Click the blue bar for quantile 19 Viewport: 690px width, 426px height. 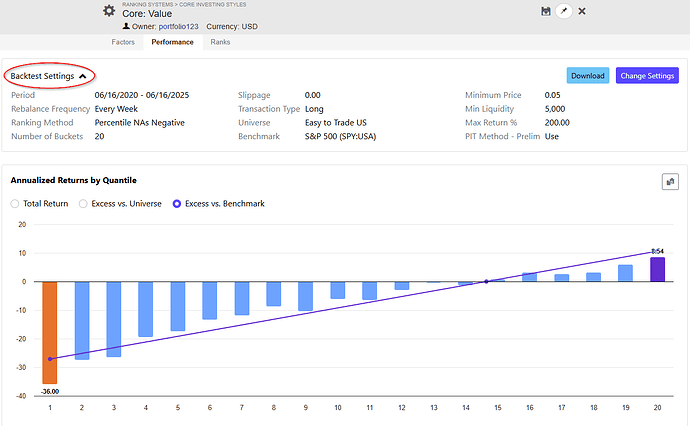(625, 273)
